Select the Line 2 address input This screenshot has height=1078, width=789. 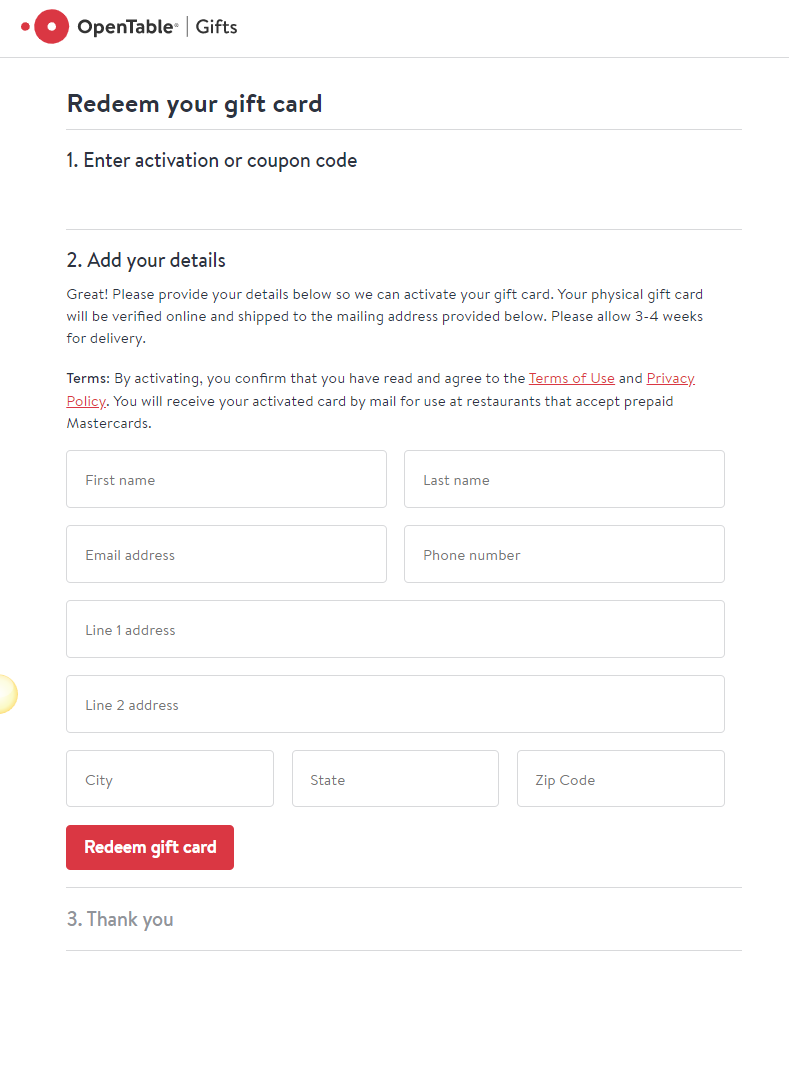395,704
